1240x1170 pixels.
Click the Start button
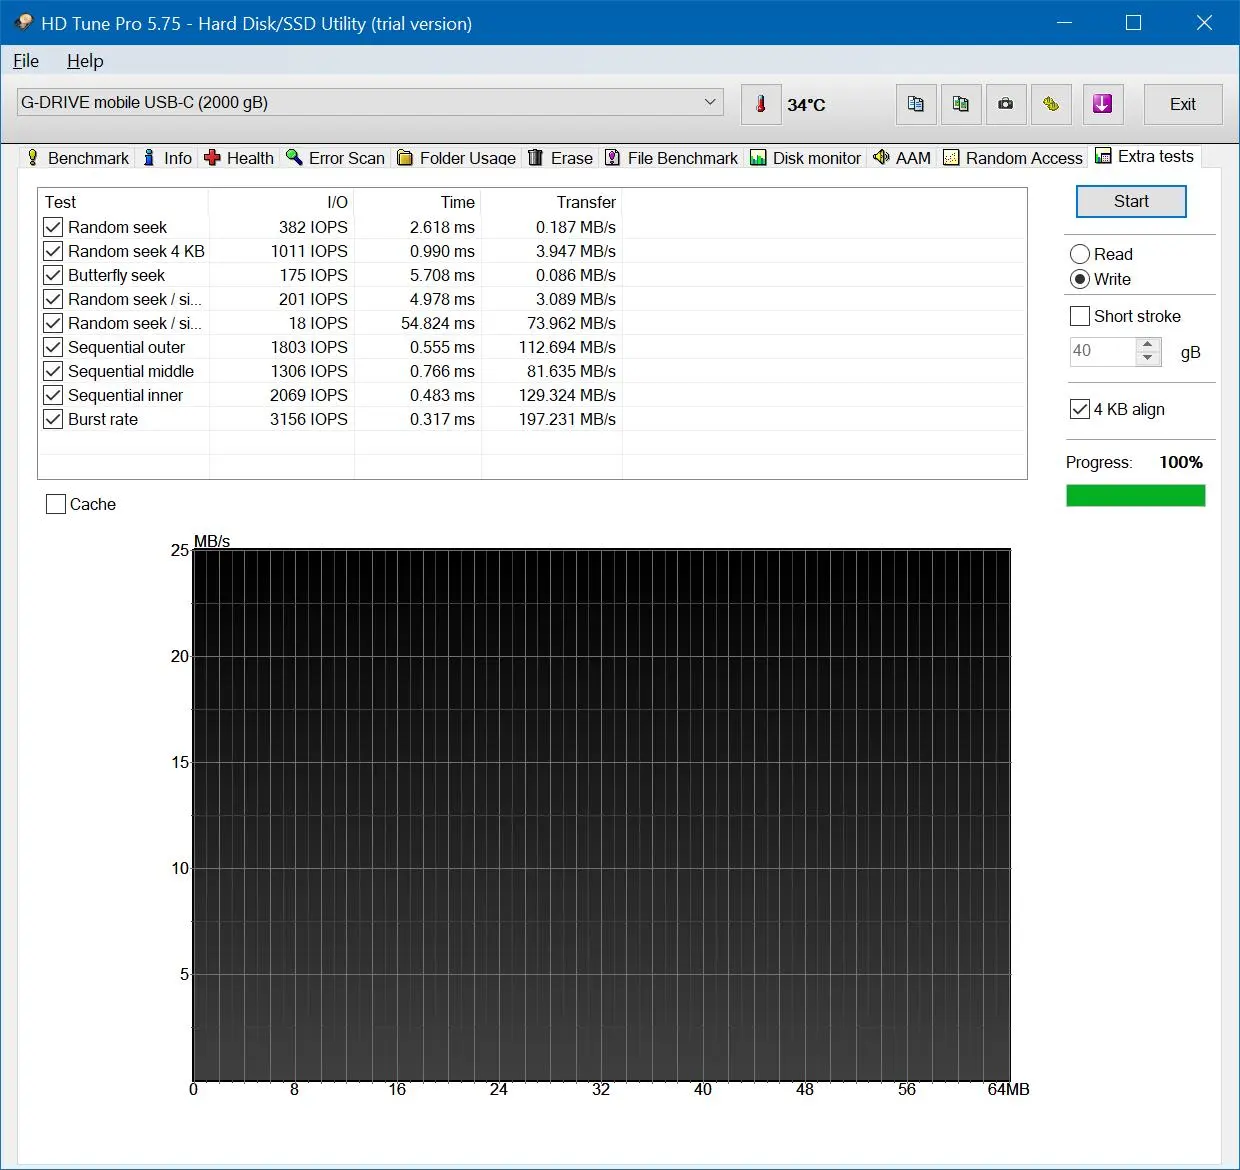pyautogui.click(x=1131, y=201)
